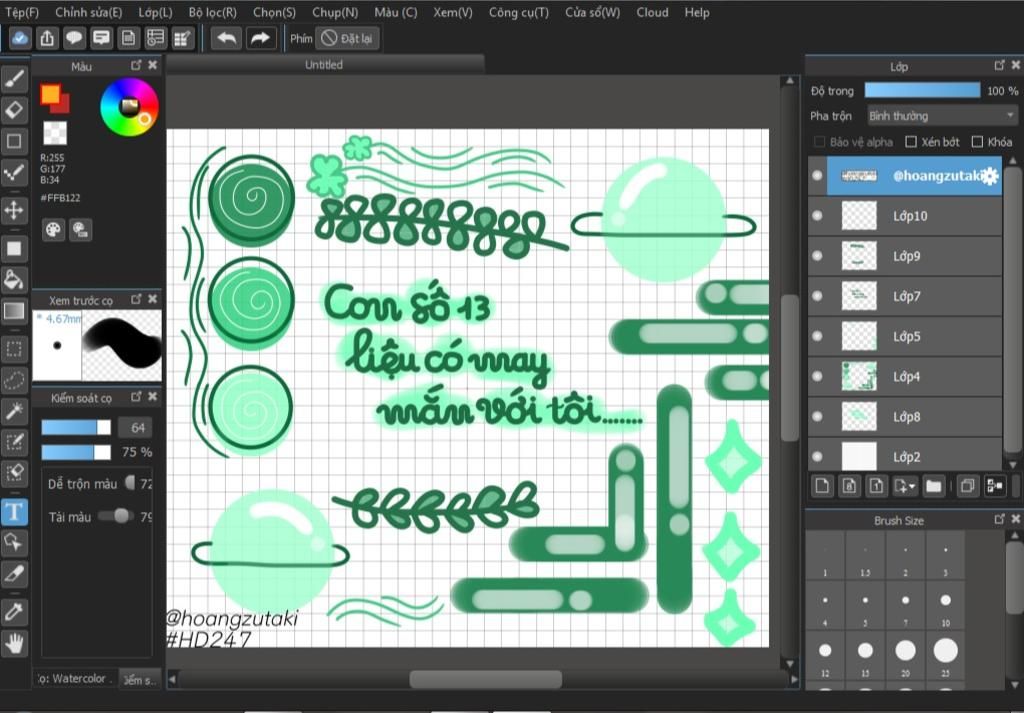Click the Undo arrow
The height and width of the screenshot is (713, 1024).
tap(226, 38)
